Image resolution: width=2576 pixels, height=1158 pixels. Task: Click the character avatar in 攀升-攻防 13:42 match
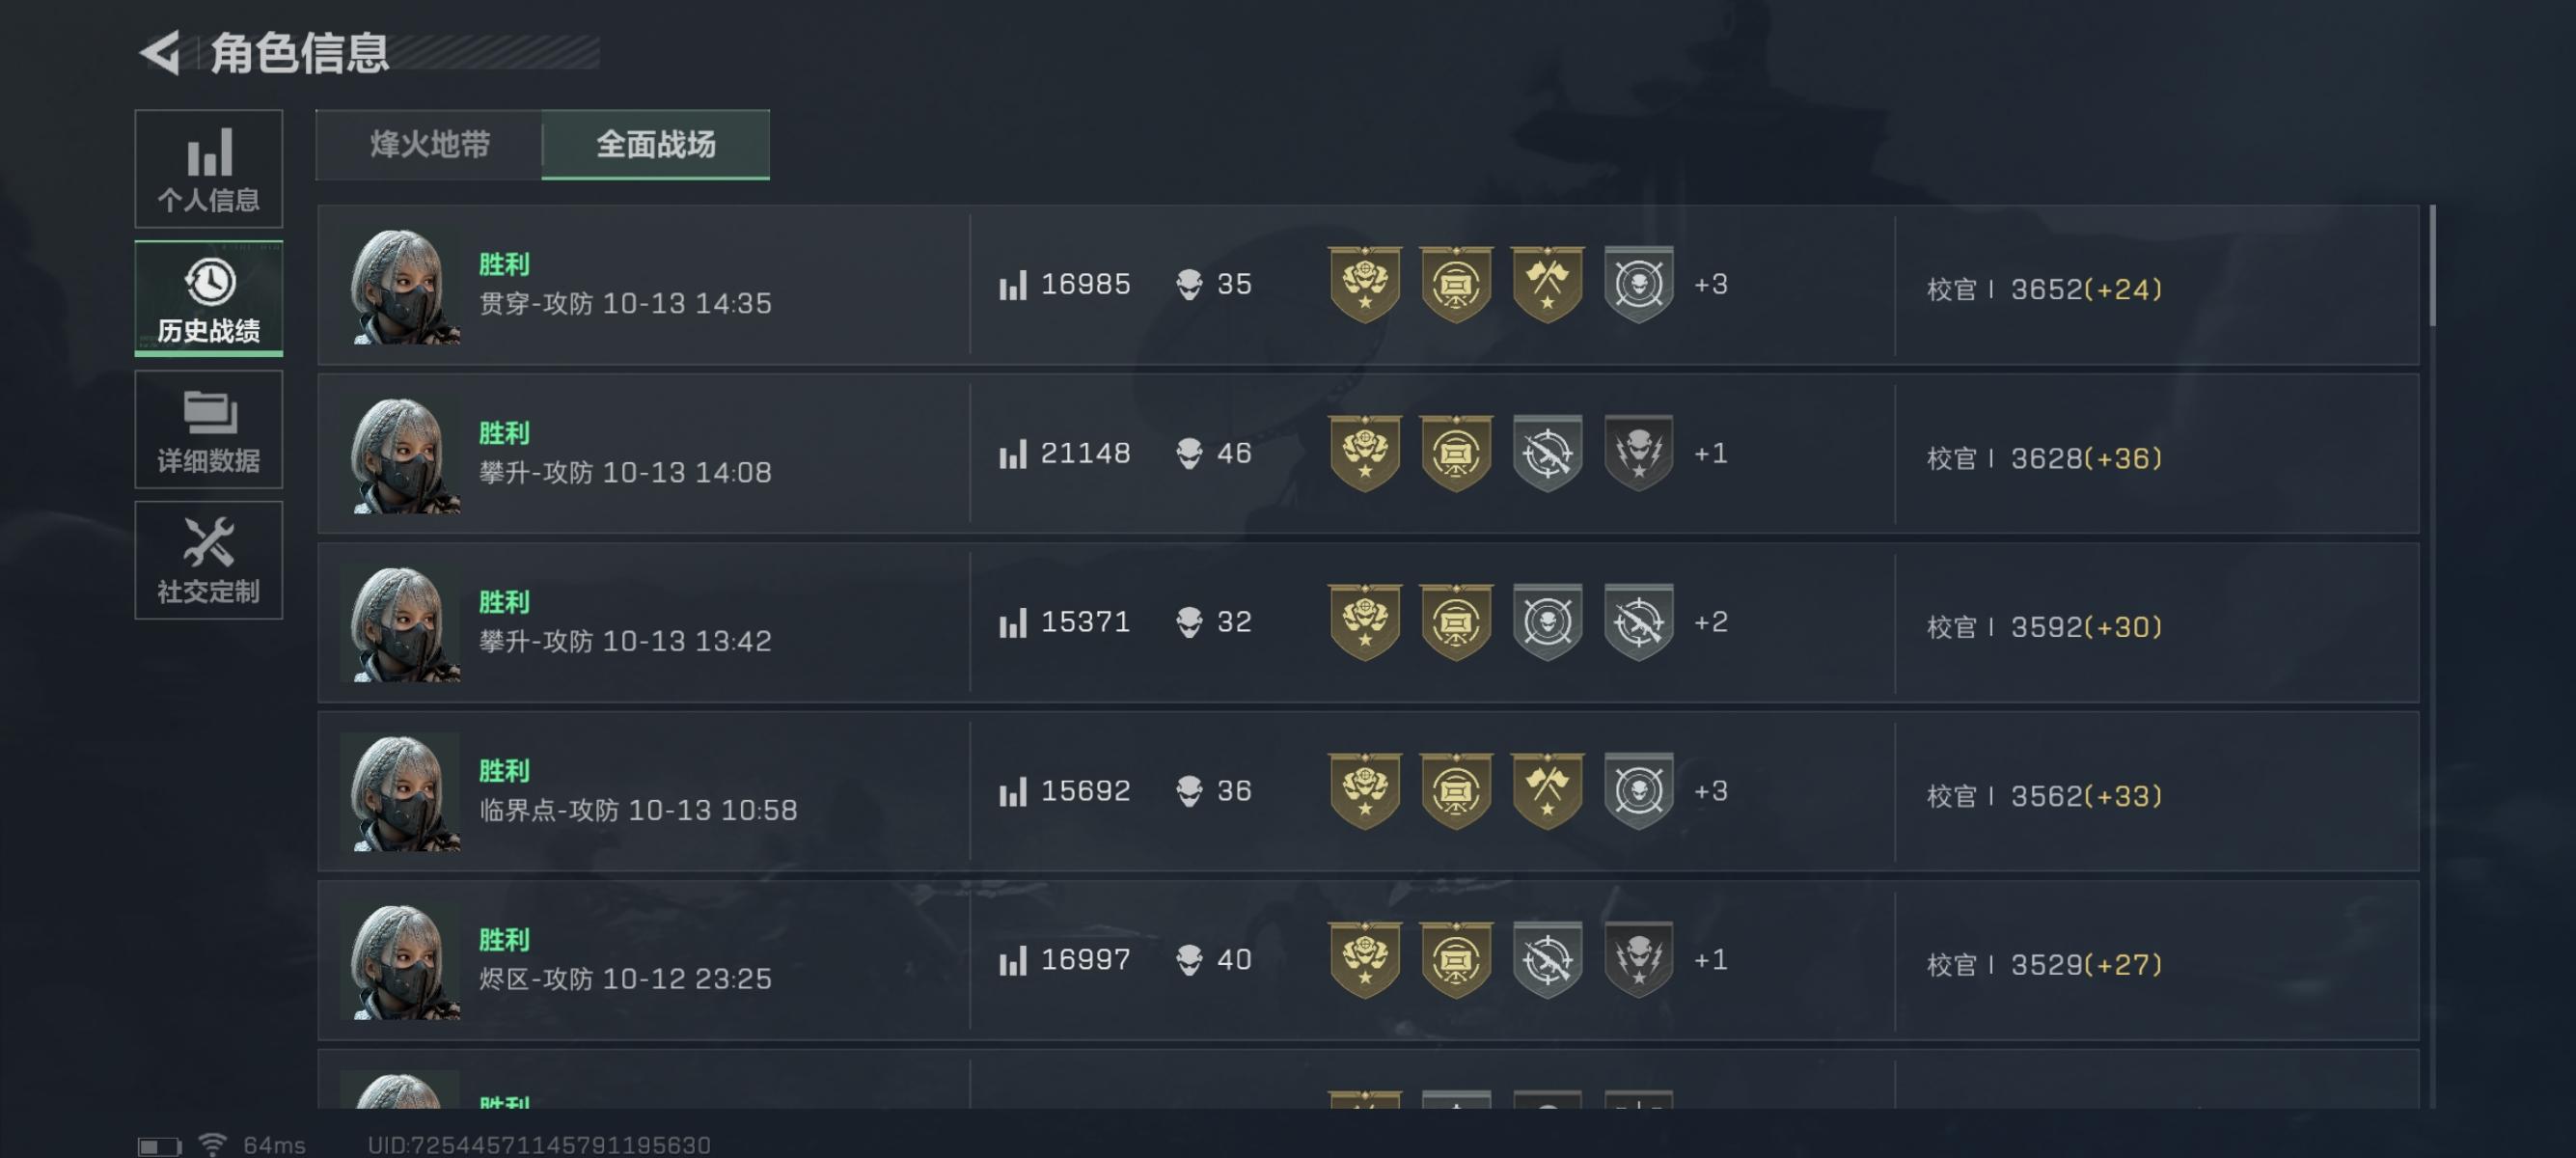pyautogui.click(x=400, y=624)
